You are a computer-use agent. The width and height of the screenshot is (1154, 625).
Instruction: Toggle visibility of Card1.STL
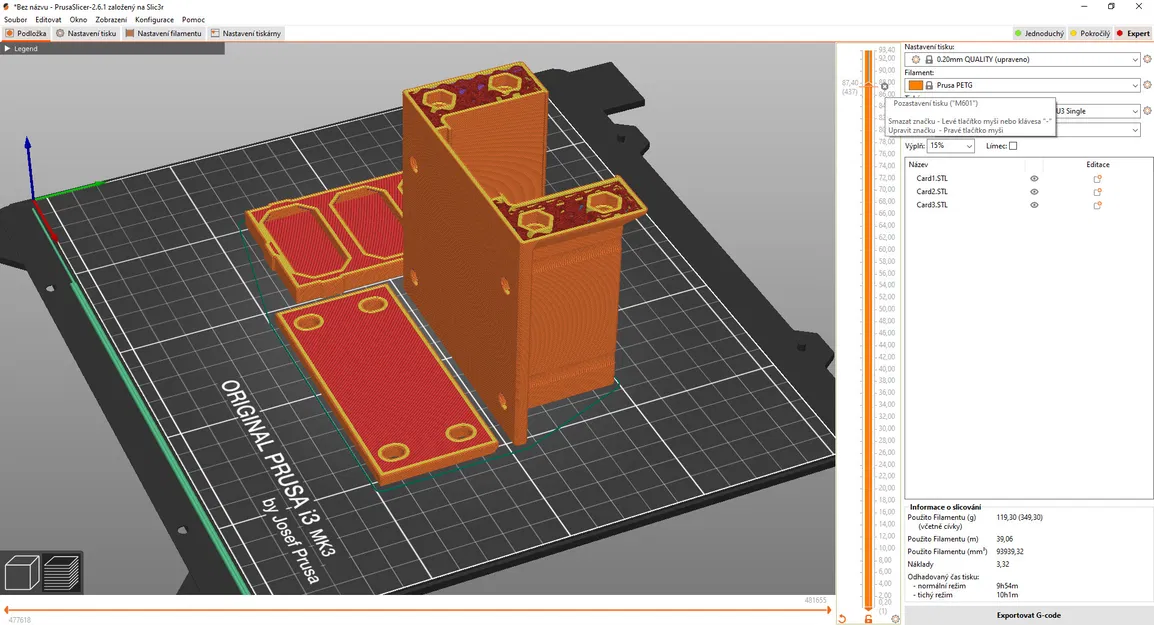(1034, 179)
